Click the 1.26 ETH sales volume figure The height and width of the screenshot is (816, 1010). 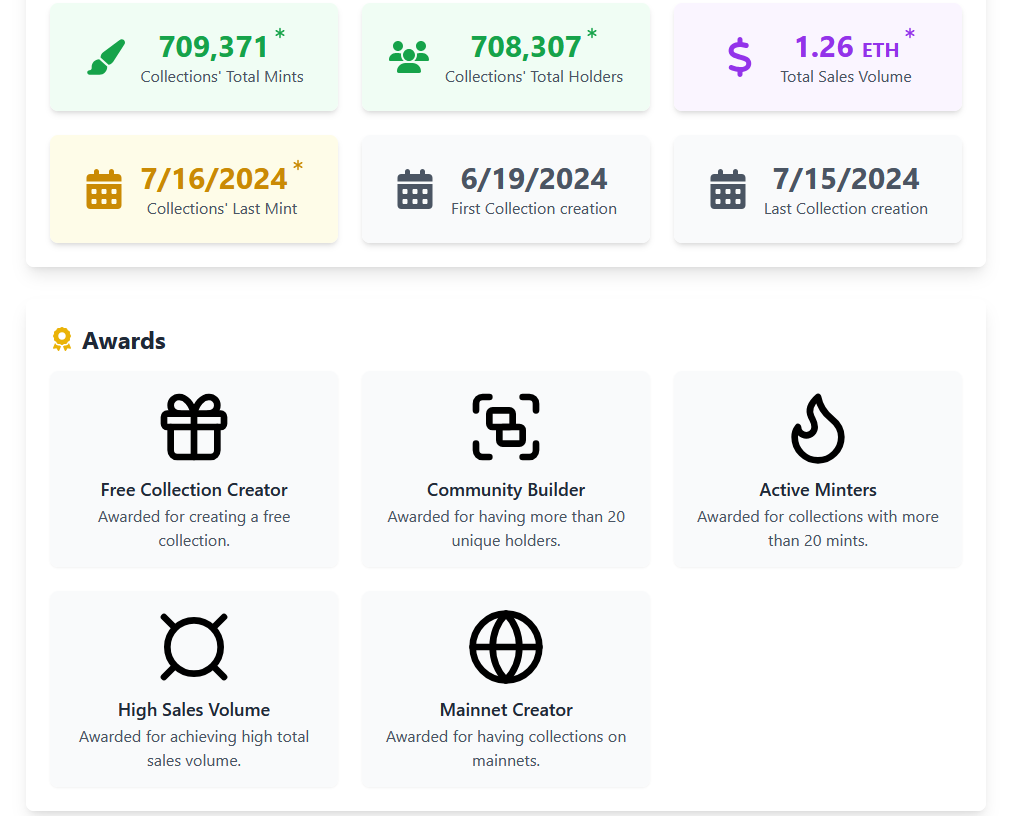coord(846,47)
